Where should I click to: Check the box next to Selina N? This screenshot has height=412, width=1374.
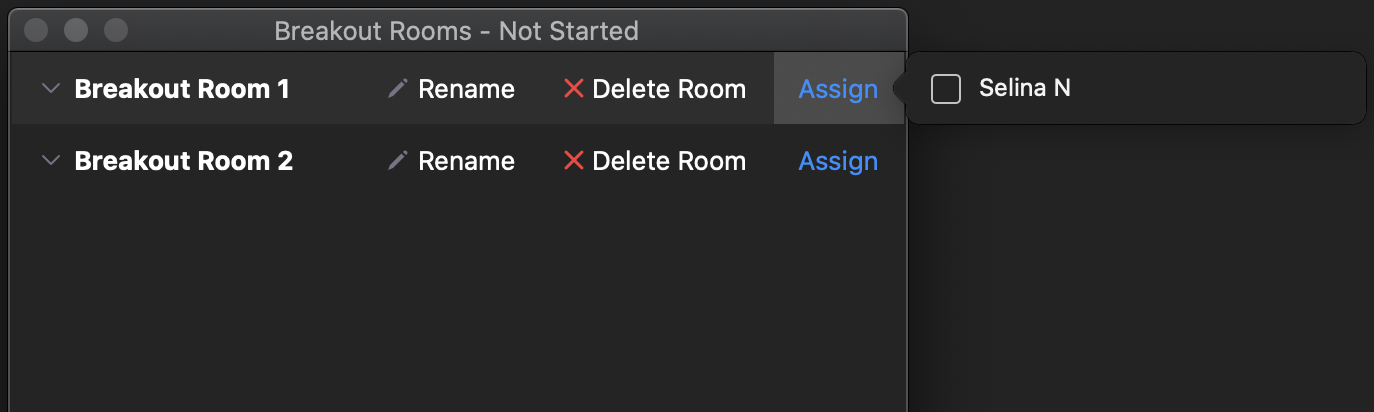click(946, 89)
